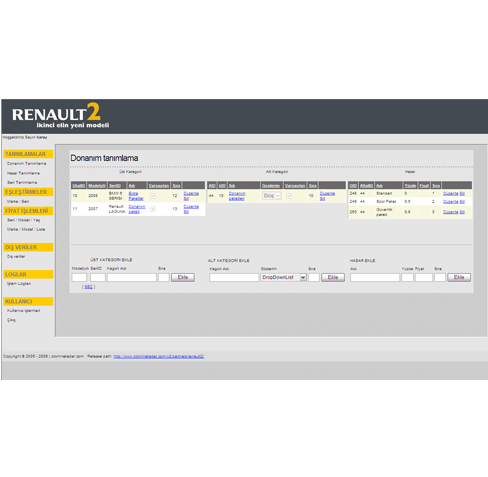Screen dimensions: 488x477
Task: Click the SEÇ link below Modelyılı field
Action: click(89, 287)
